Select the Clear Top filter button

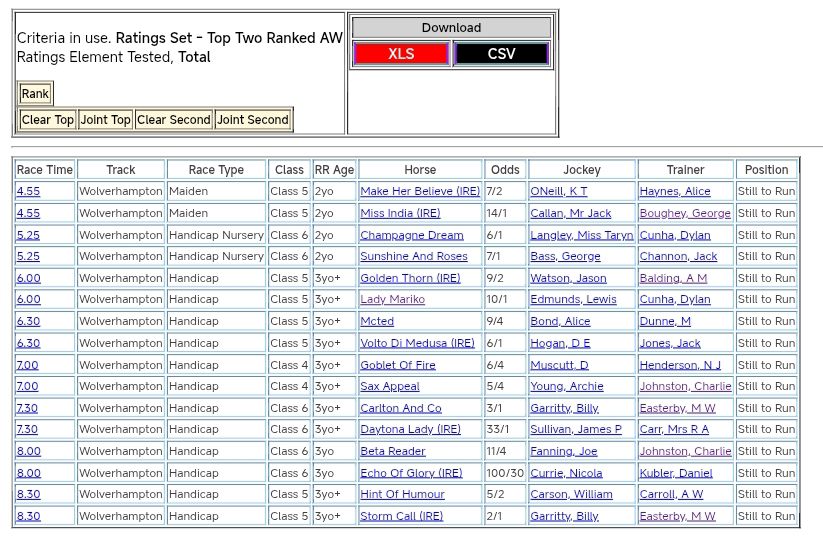tap(48, 120)
